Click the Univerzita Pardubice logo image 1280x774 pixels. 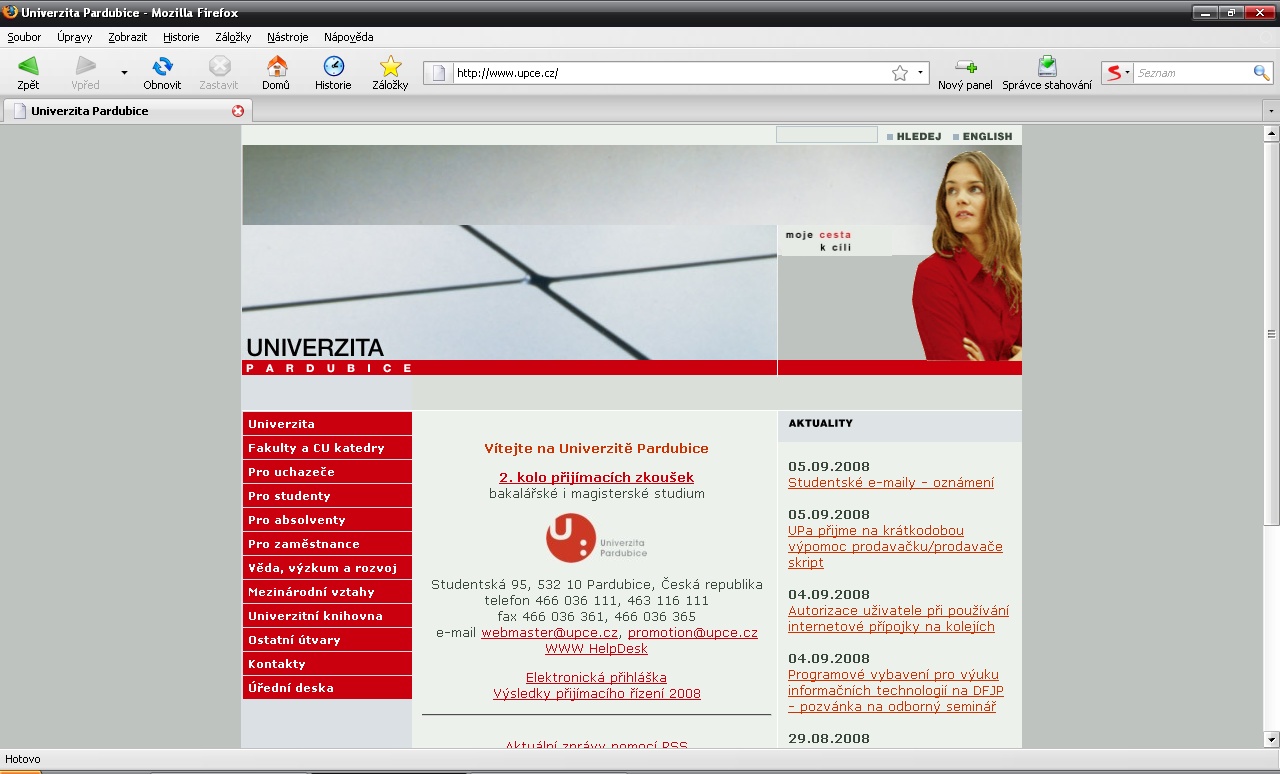tap(596, 538)
